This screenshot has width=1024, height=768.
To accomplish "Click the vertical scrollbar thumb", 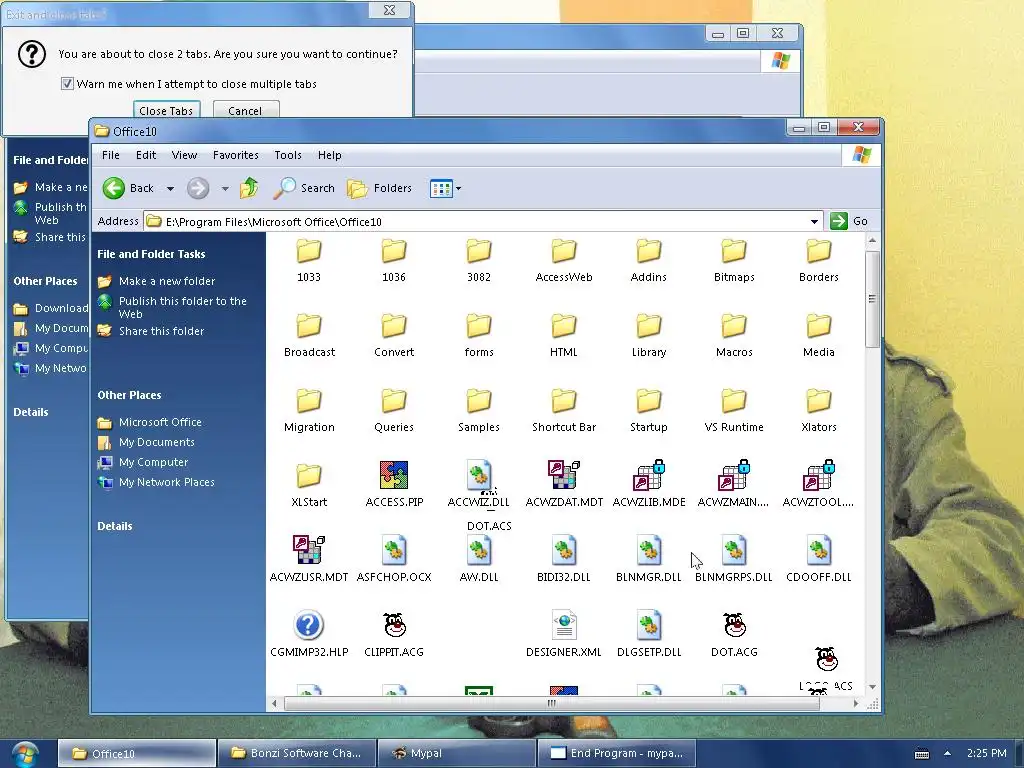I will [872, 298].
